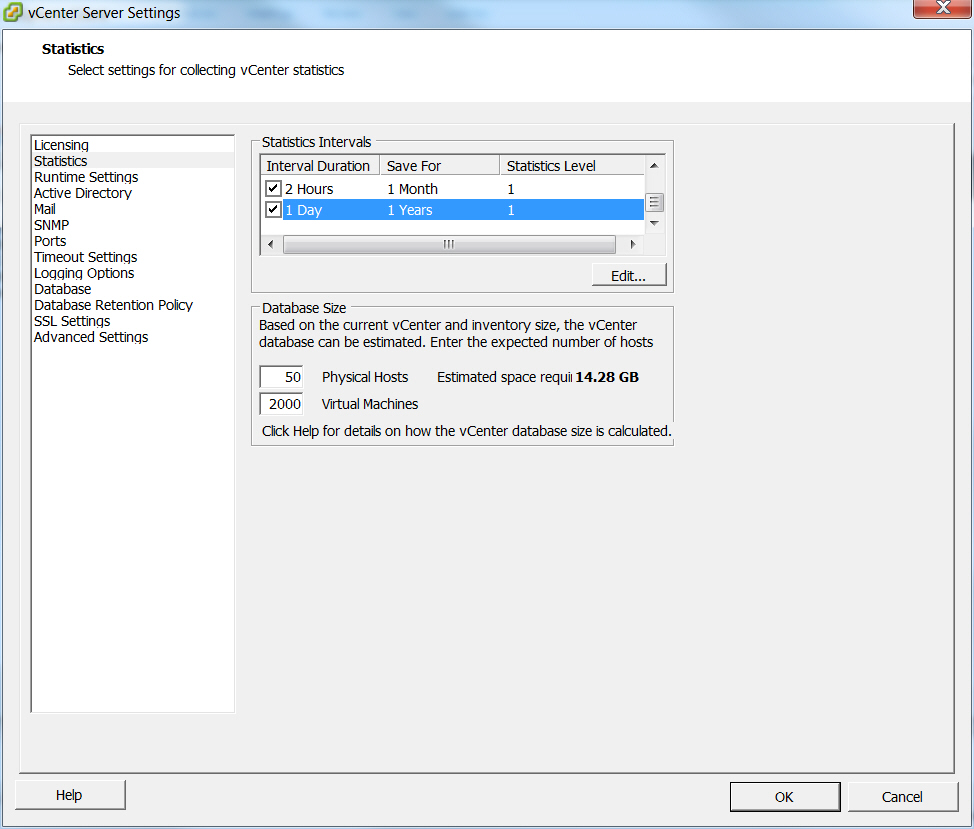Go to SSL Settings page
The height and width of the screenshot is (829, 974).
[72, 321]
